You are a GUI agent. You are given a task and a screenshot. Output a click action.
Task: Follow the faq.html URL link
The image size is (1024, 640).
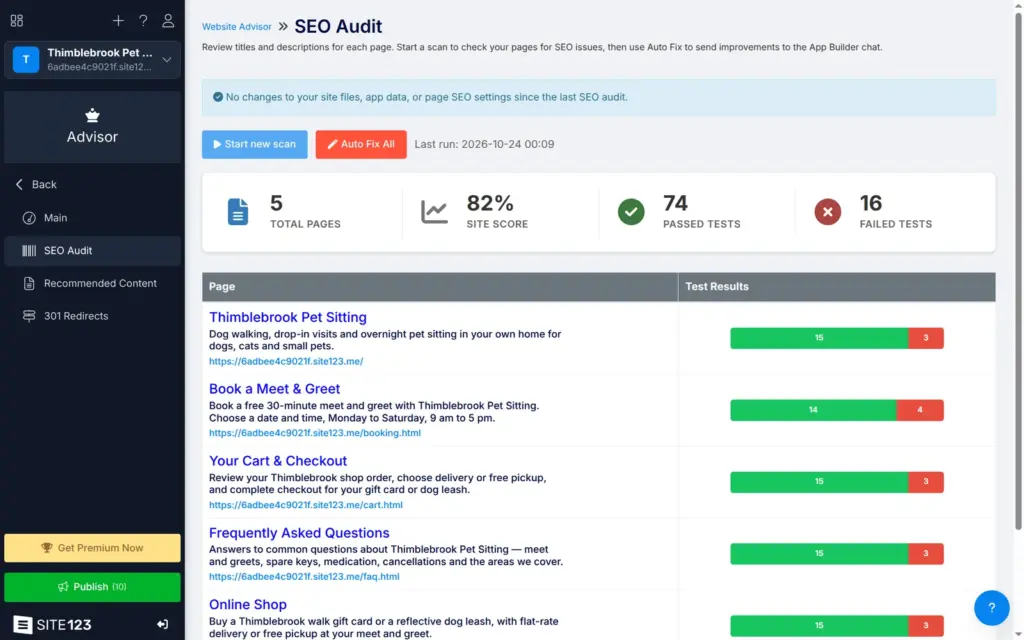pyautogui.click(x=304, y=577)
